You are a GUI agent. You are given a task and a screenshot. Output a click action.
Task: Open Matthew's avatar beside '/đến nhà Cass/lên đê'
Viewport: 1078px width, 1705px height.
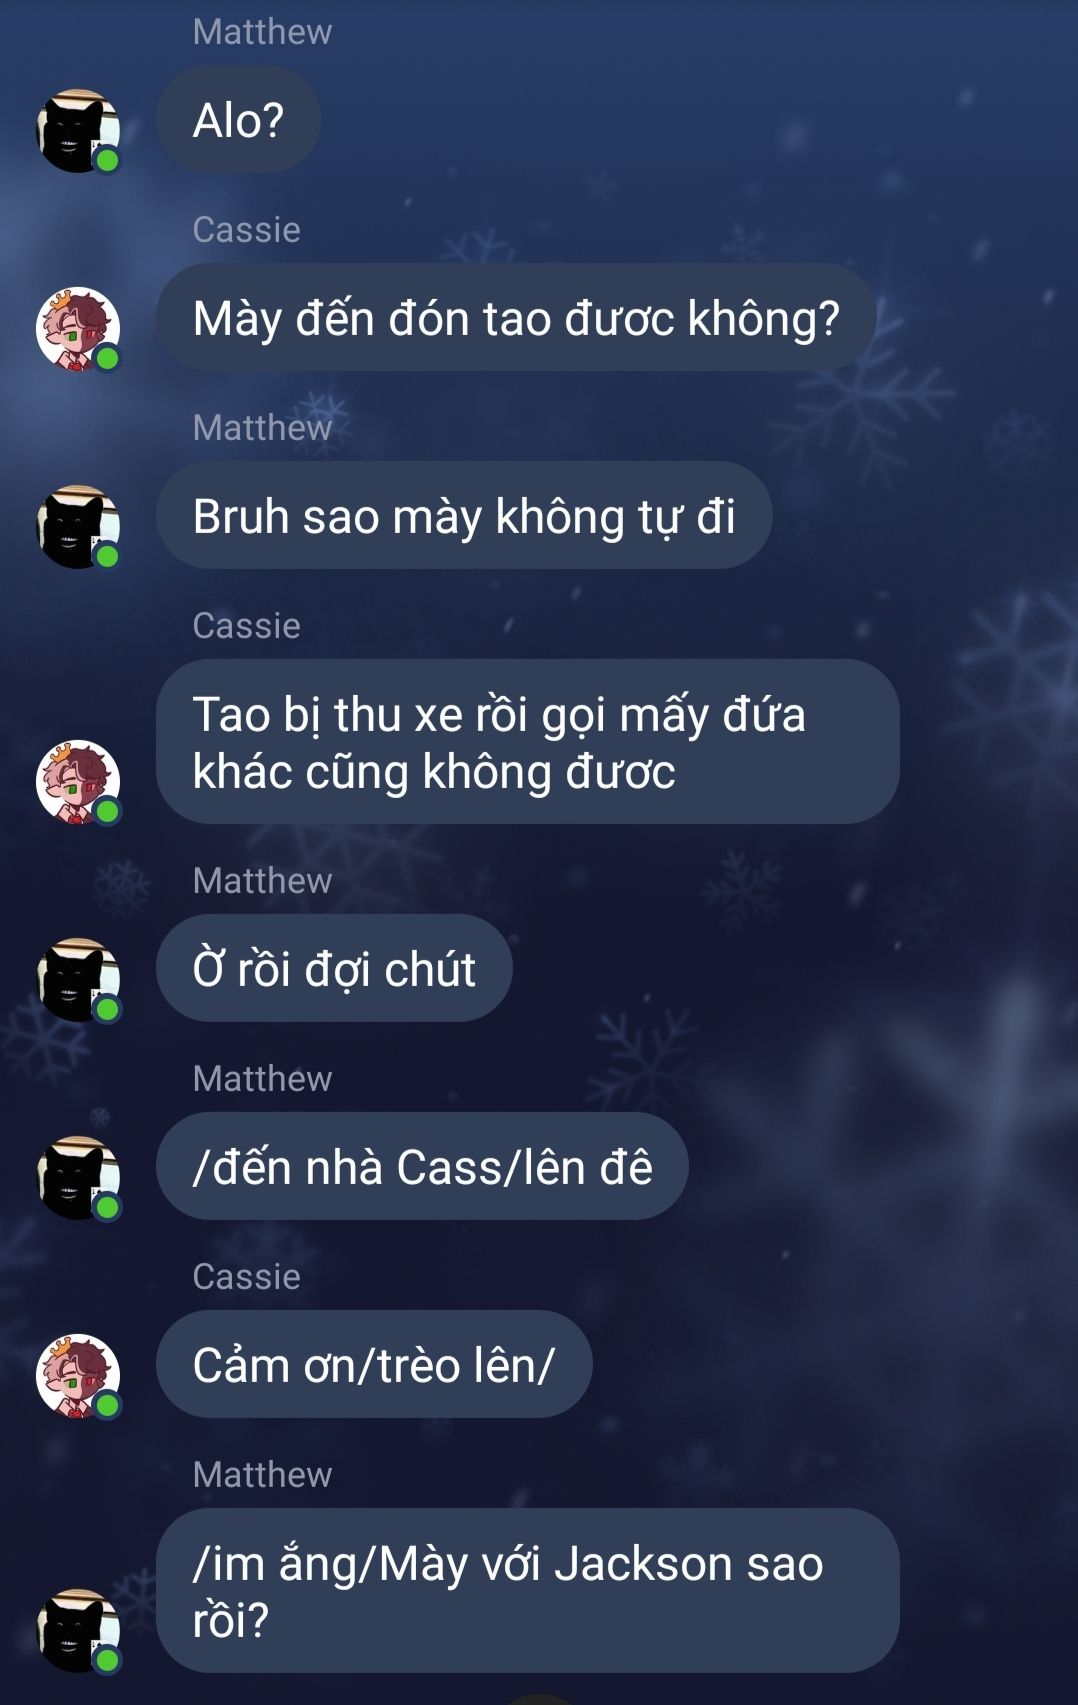pyautogui.click(x=78, y=1178)
